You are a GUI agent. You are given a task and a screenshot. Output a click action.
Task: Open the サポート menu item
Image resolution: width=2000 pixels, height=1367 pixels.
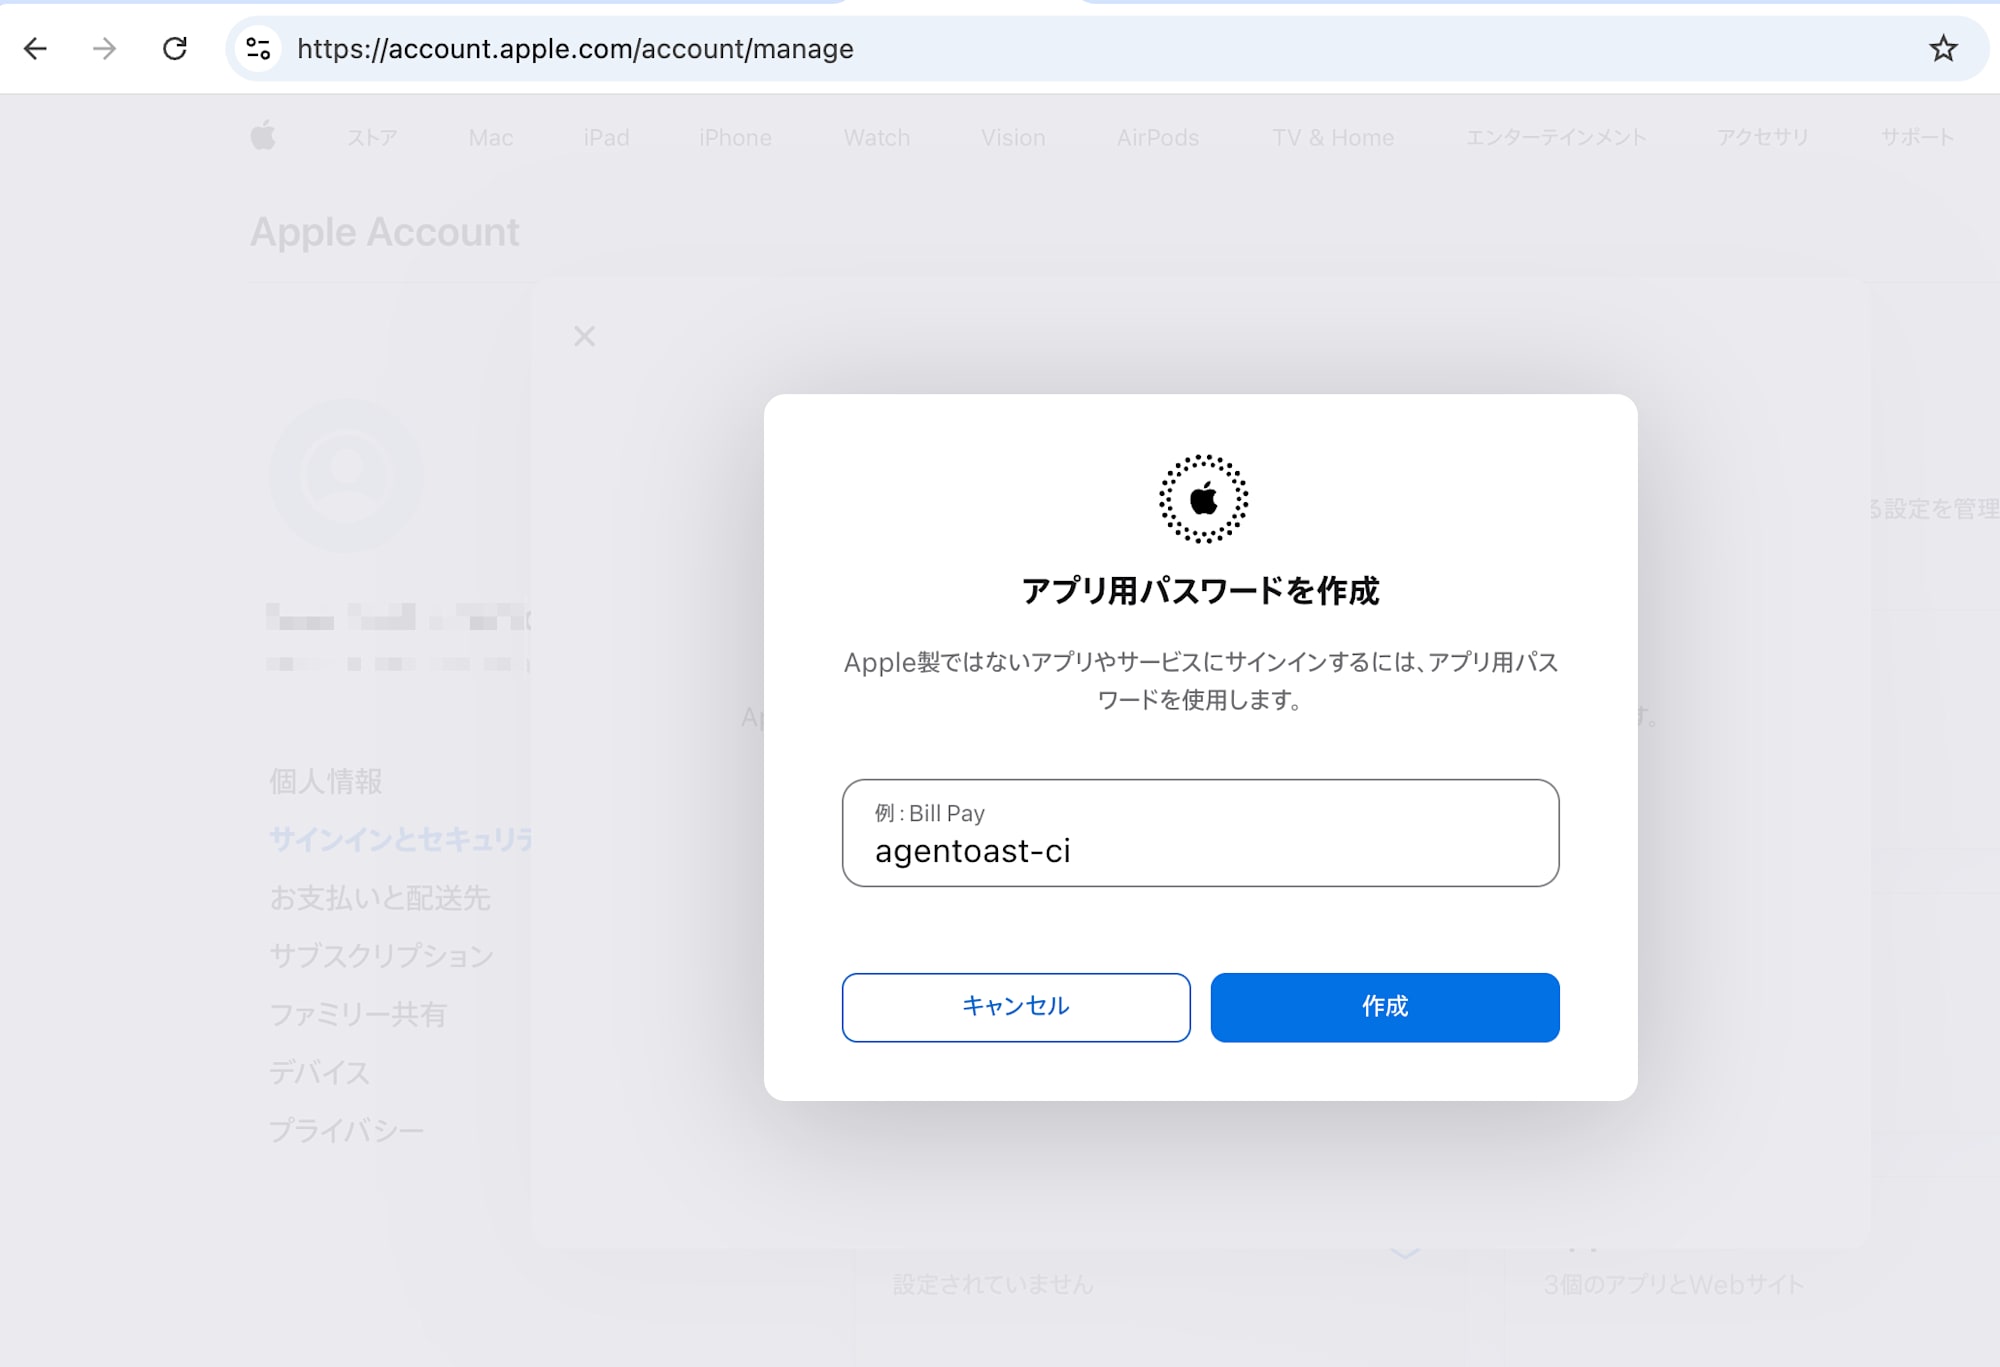point(1916,138)
